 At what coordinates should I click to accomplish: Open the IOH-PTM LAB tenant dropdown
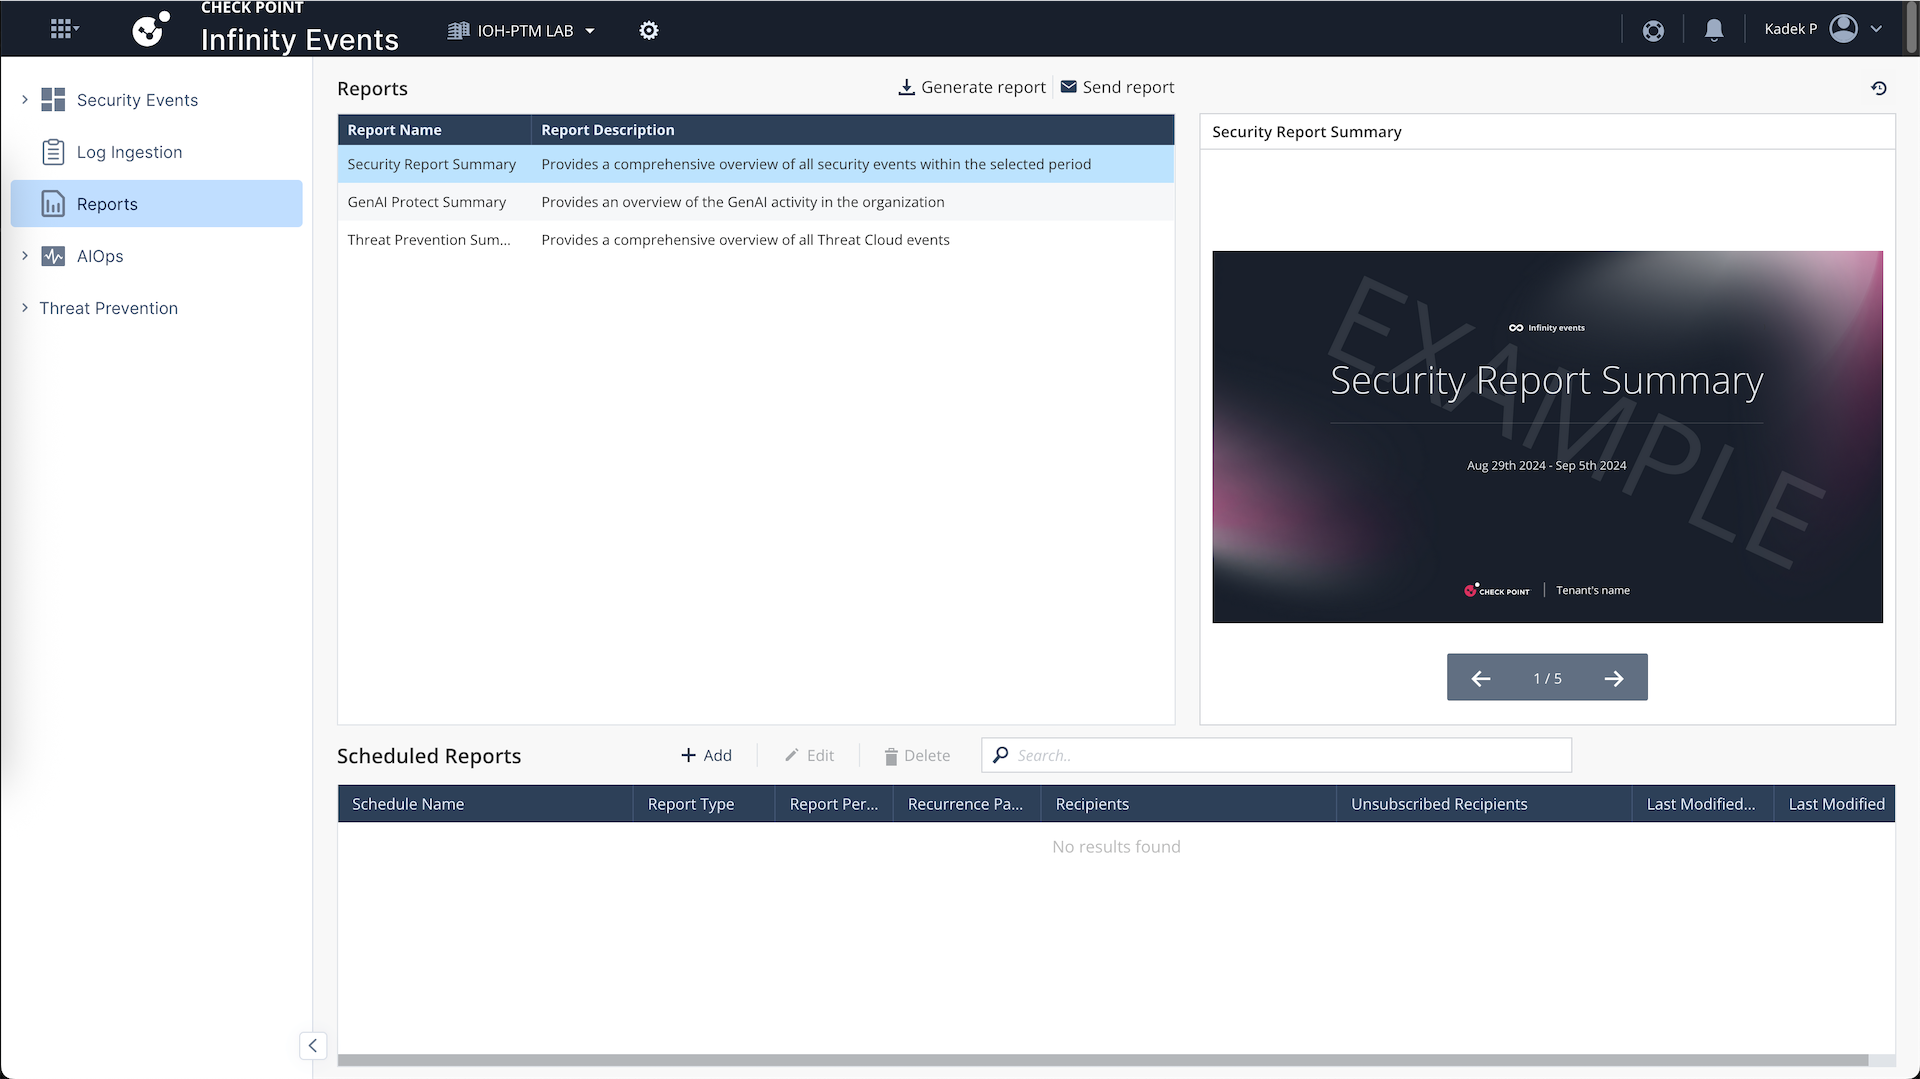(x=522, y=31)
